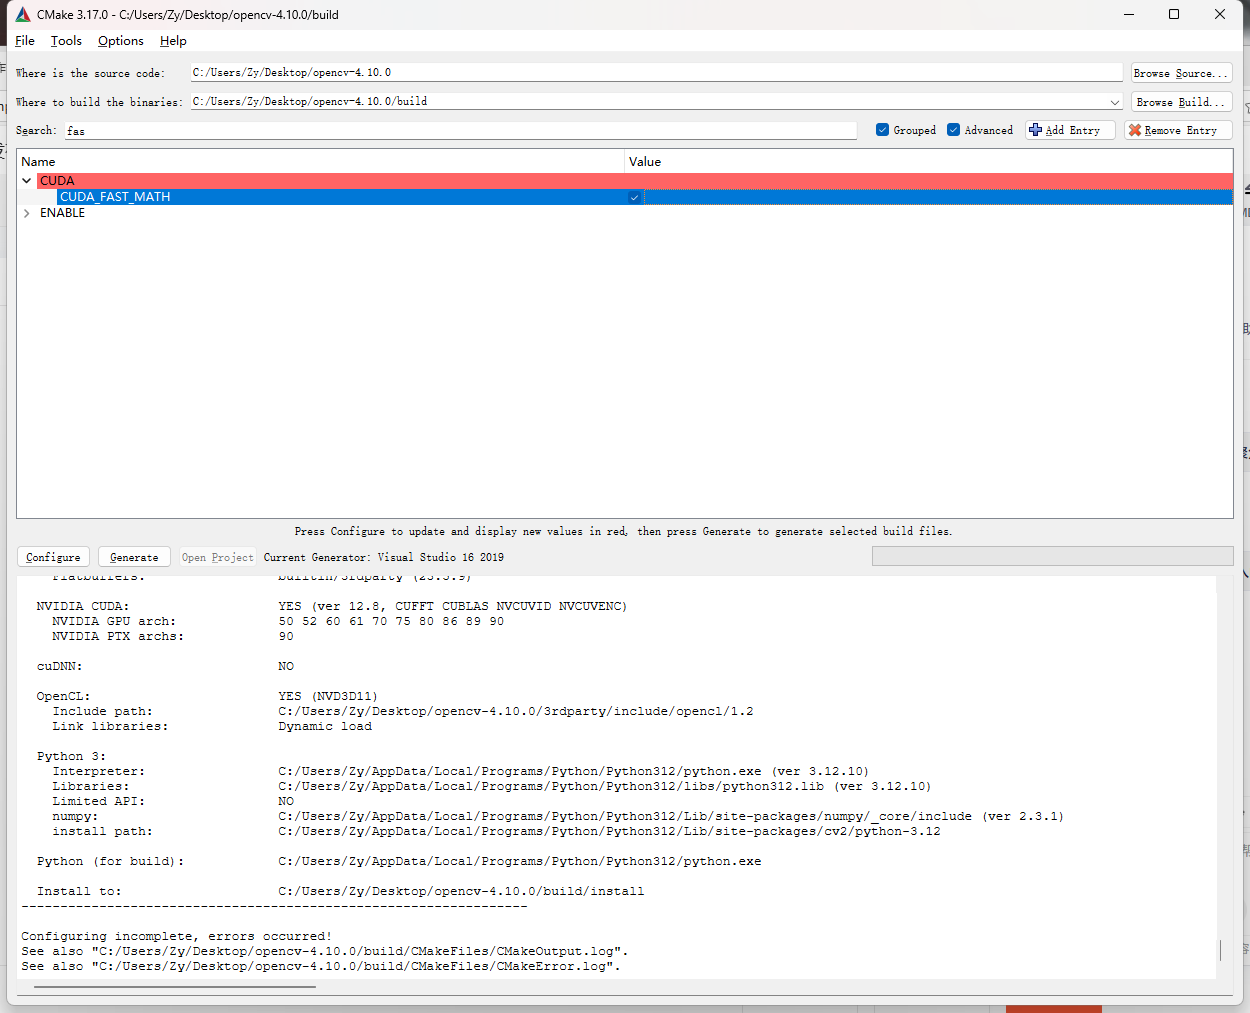This screenshot has width=1250, height=1013.
Task: Open the Tools menu
Action: click(66, 41)
